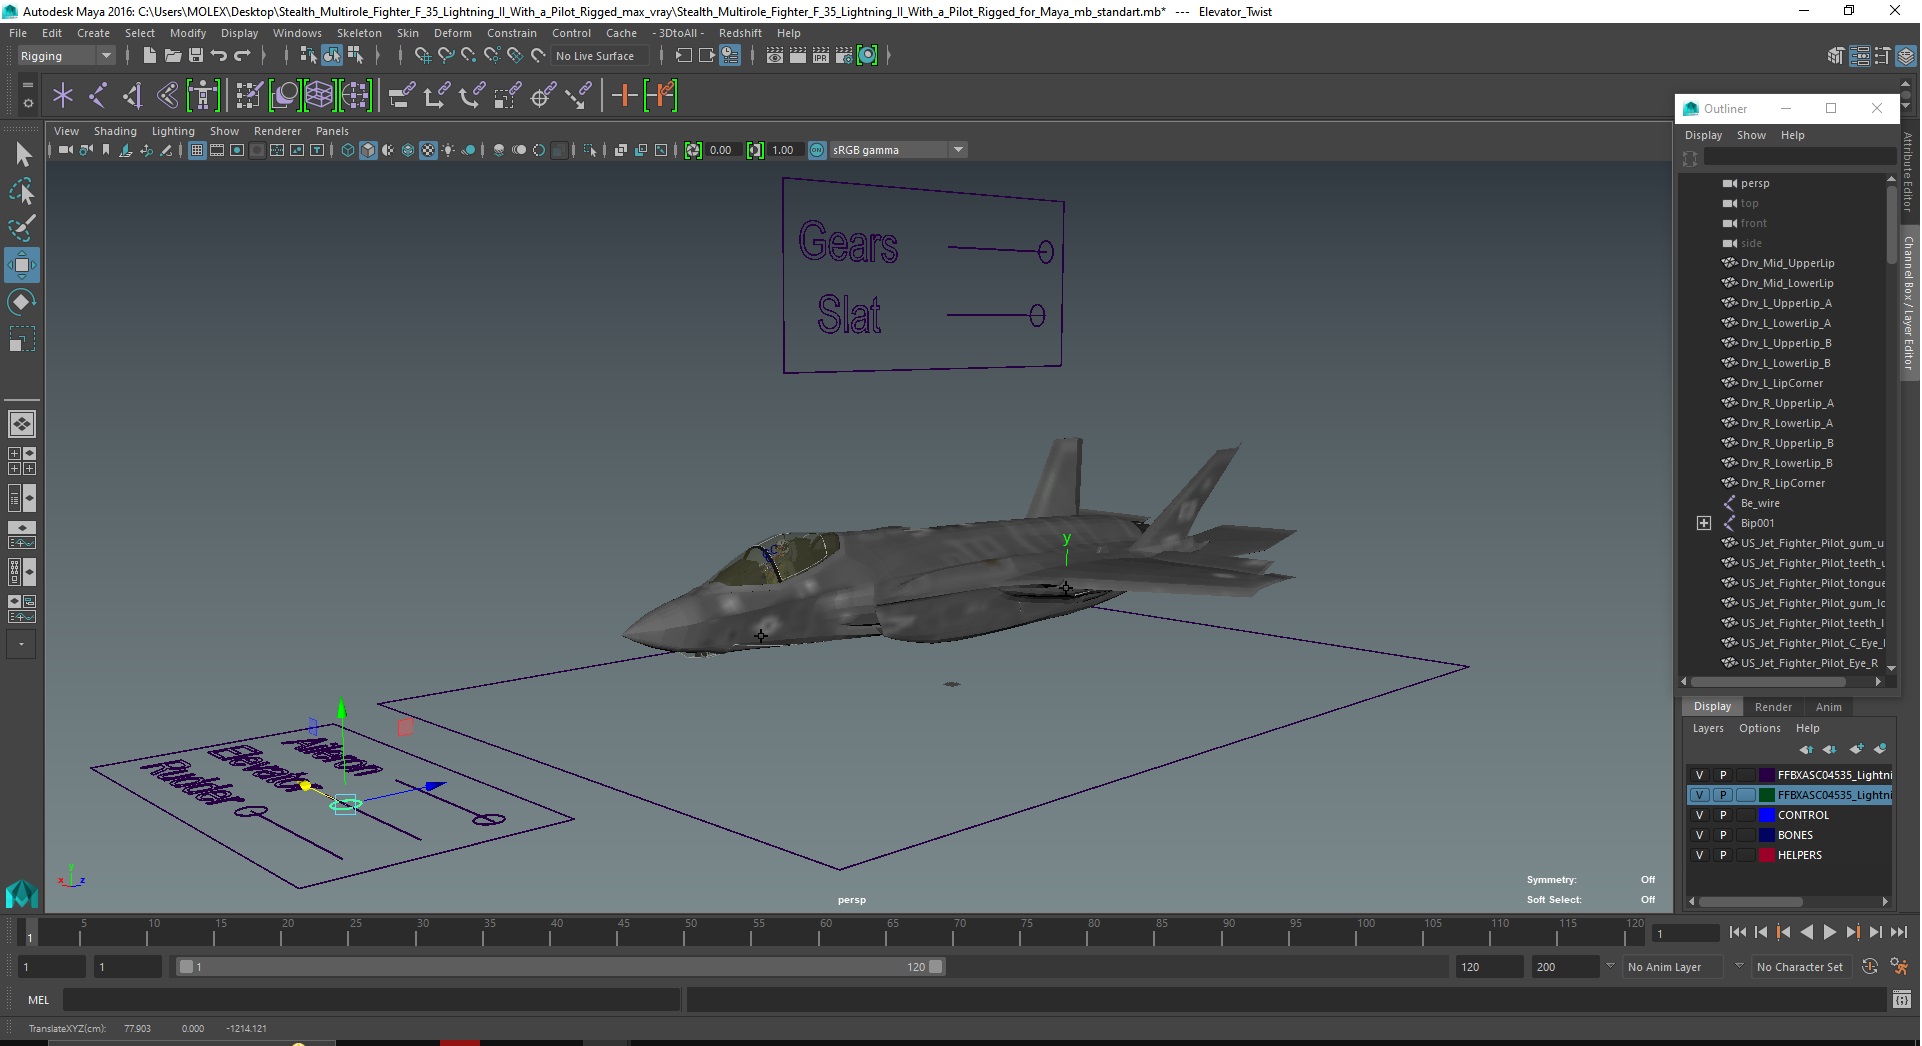Click the No Live Surface field

coord(599,56)
